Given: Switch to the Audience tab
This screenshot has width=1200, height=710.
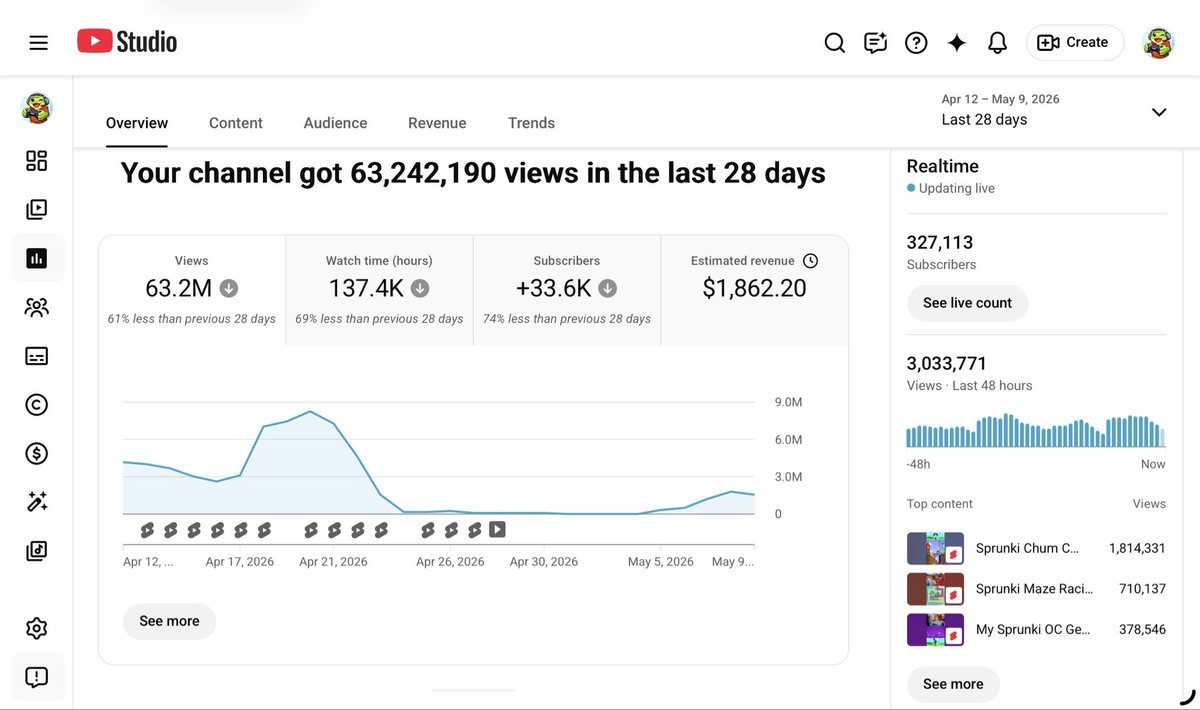Looking at the screenshot, I should click(x=335, y=123).
